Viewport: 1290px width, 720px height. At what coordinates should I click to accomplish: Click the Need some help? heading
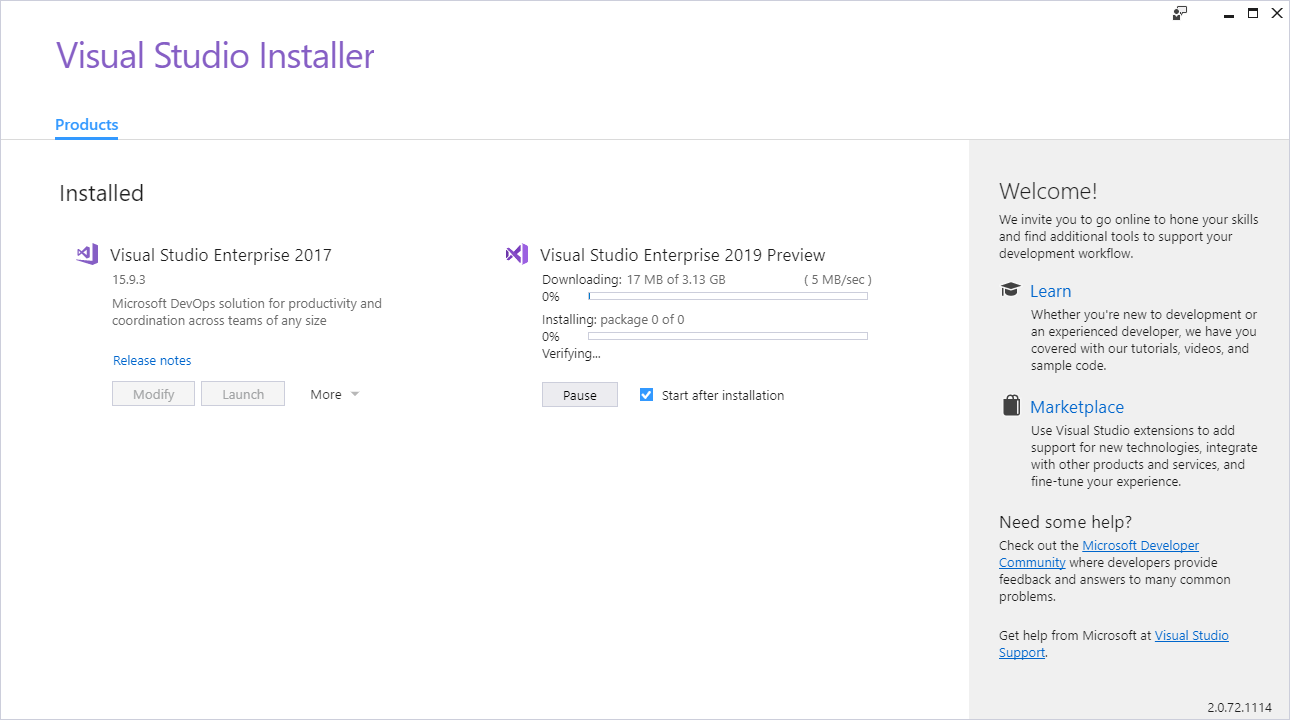pyautogui.click(x=1065, y=522)
